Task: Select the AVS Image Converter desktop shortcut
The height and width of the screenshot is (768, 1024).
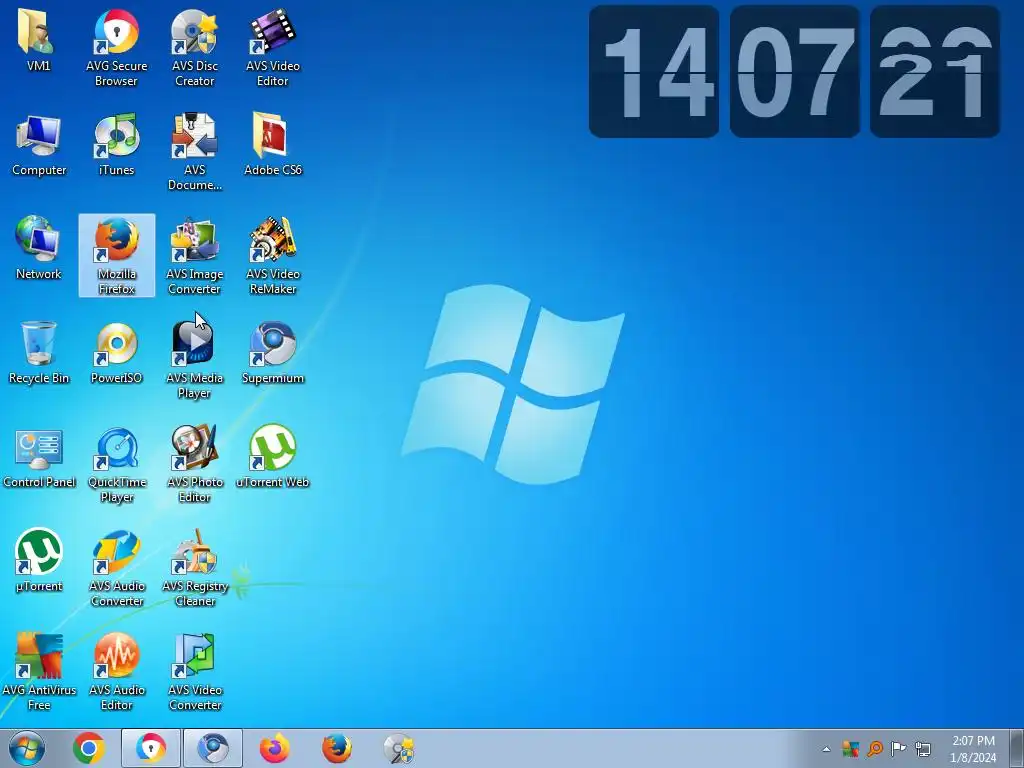Action: 195,255
